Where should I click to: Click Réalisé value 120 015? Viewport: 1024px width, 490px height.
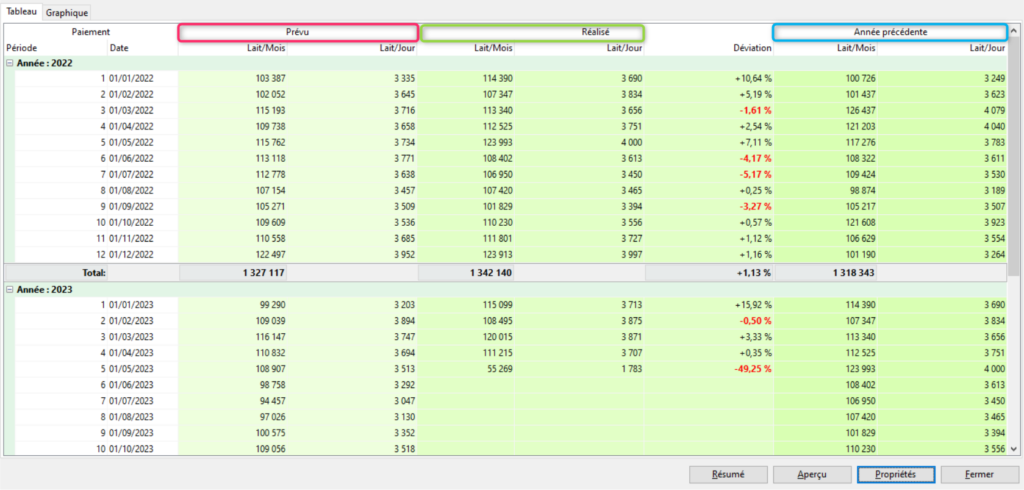(498, 336)
